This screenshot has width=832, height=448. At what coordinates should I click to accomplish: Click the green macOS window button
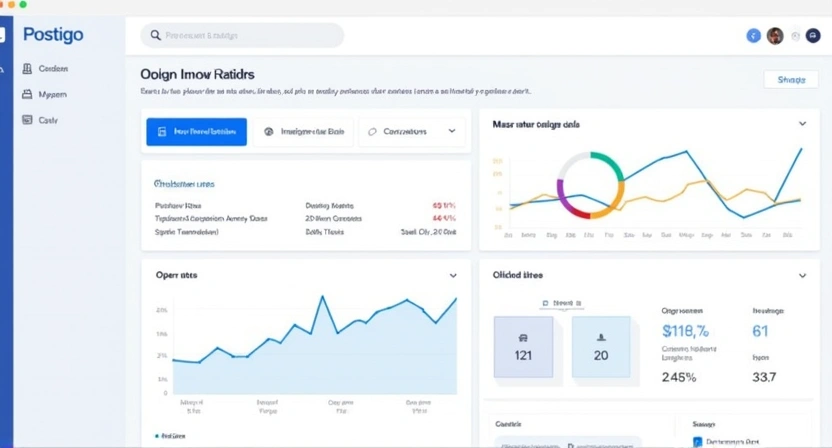[23, 4]
